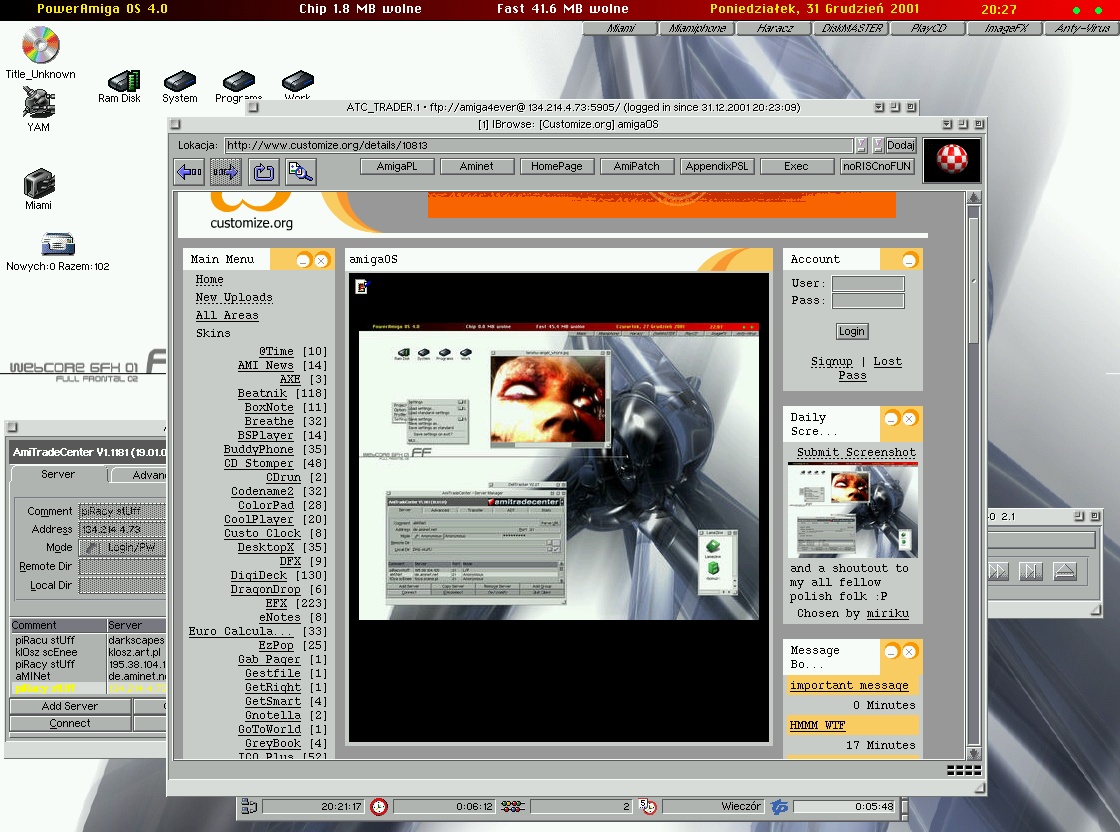Open the AmiPatch bookmark button
This screenshot has width=1120, height=832.
(636, 166)
